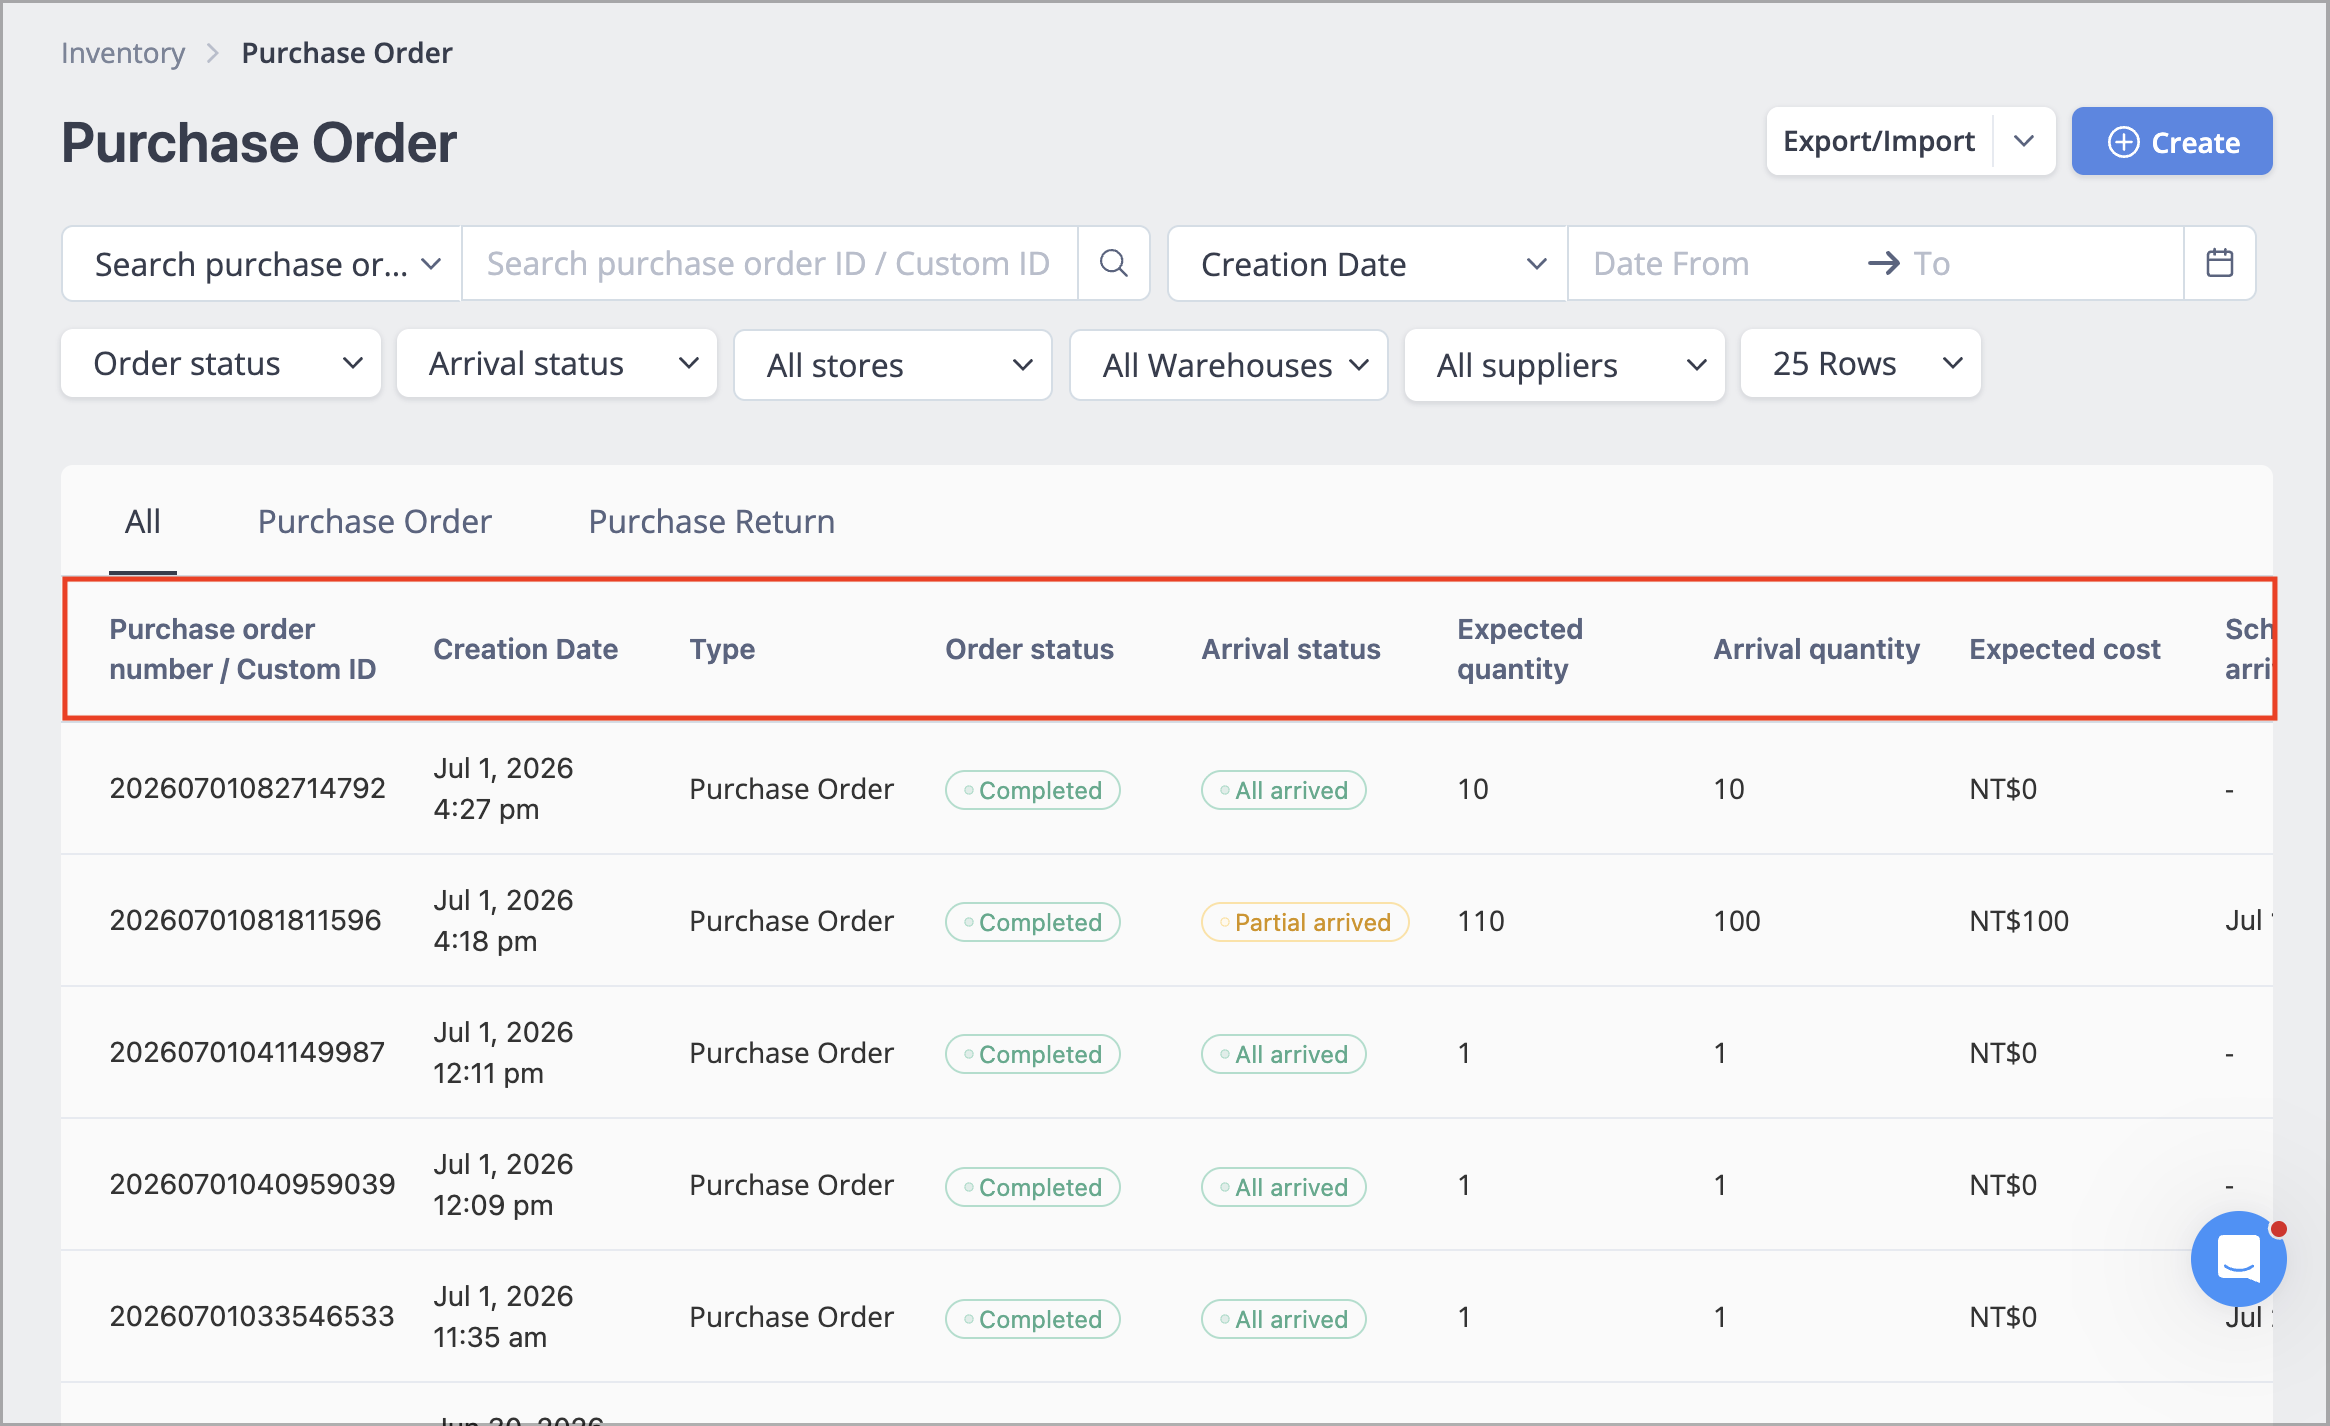The image size is (2330, 1426).
Task: Open the Creation Date filter dropdown
Action: (1368, 263)
